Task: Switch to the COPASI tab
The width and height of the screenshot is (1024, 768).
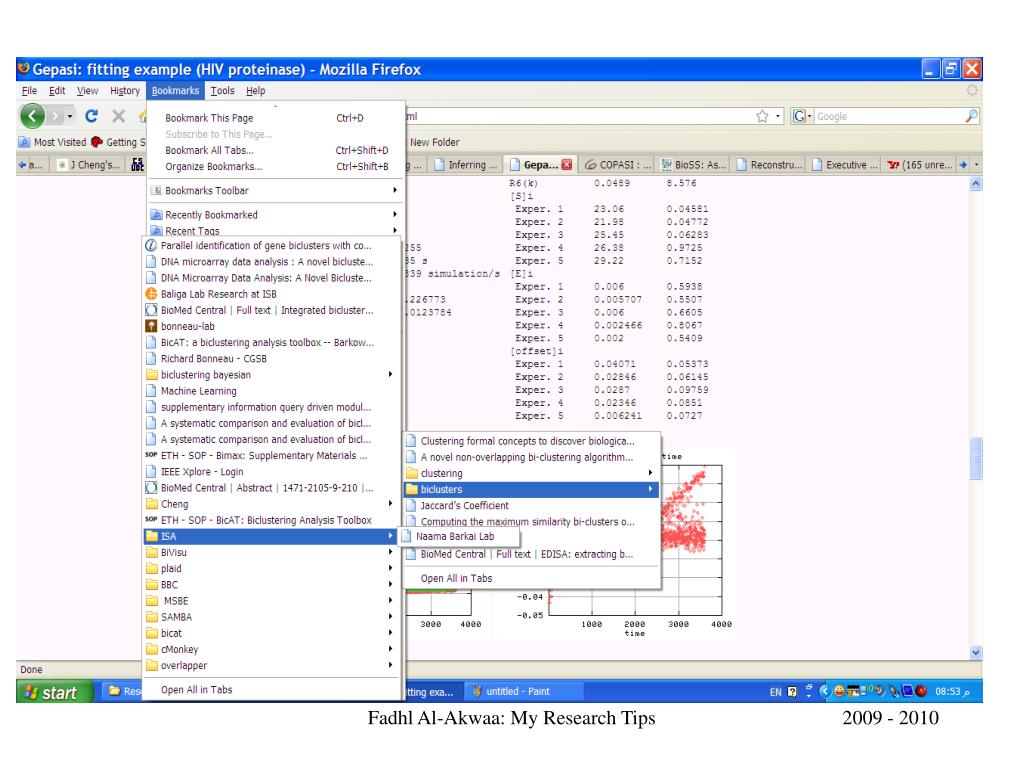Action: (616, 165)
